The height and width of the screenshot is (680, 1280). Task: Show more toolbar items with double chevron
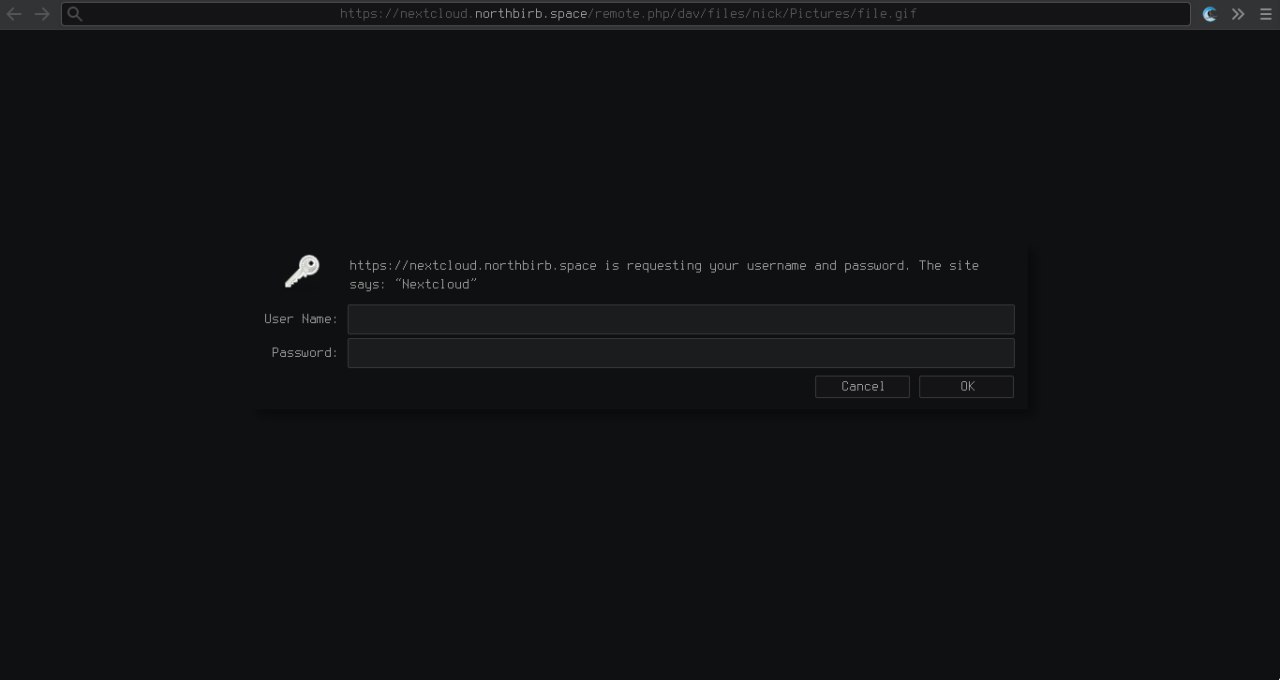pos(1238,14)
